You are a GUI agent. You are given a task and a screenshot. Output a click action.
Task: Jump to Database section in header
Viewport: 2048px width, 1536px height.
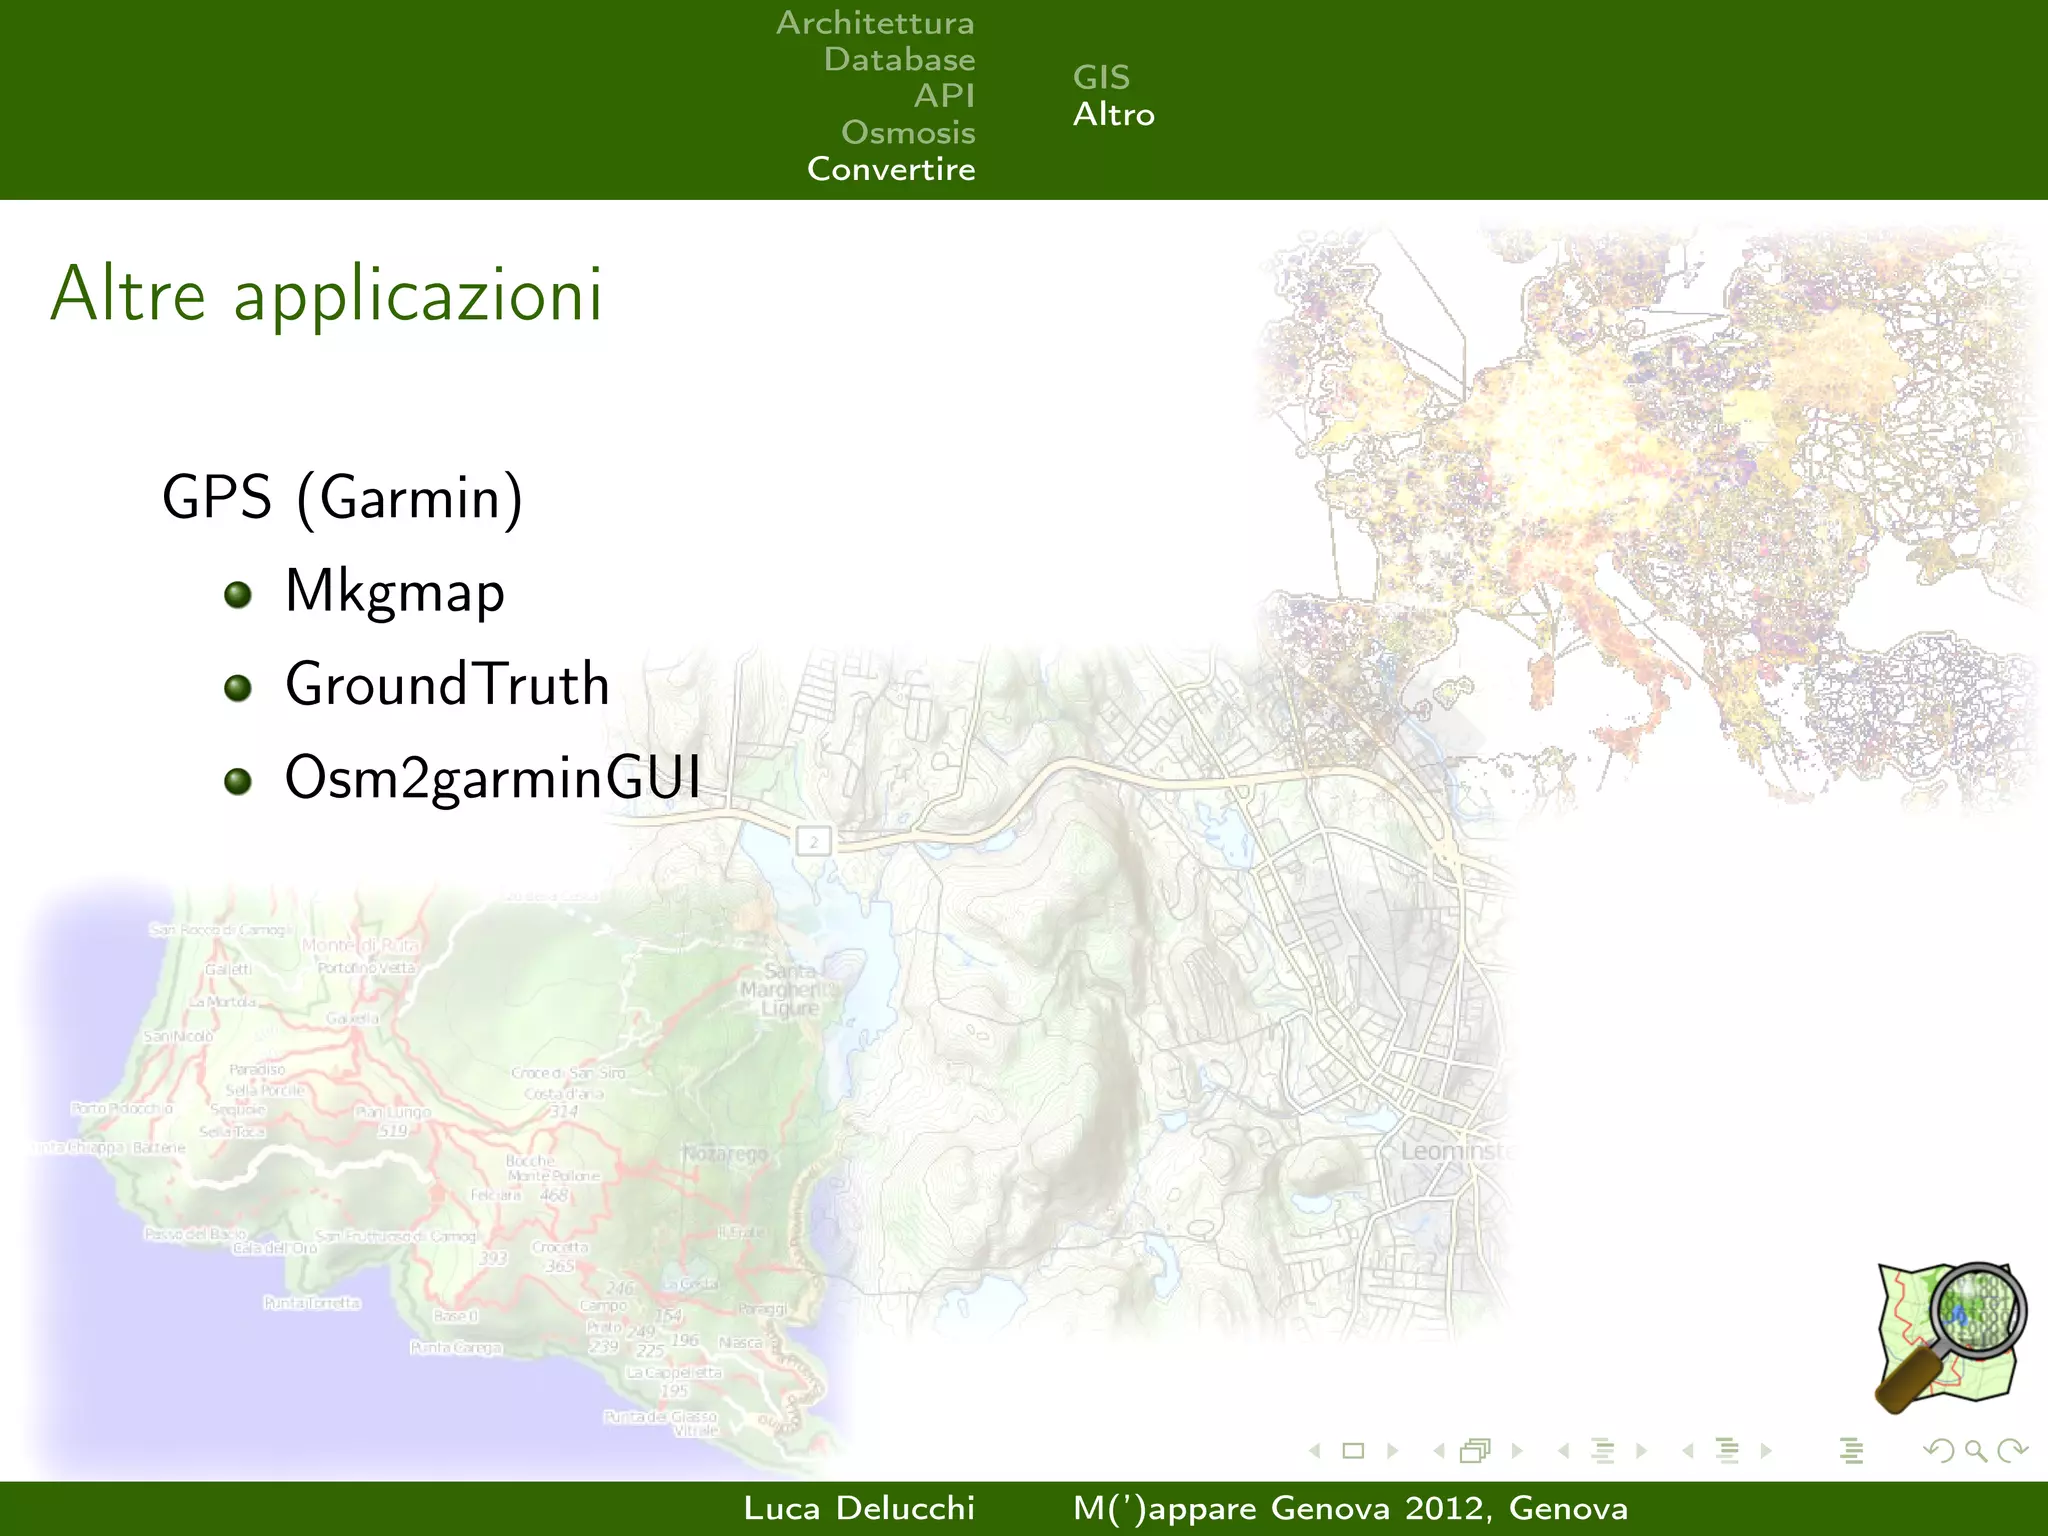coord(899,59)
